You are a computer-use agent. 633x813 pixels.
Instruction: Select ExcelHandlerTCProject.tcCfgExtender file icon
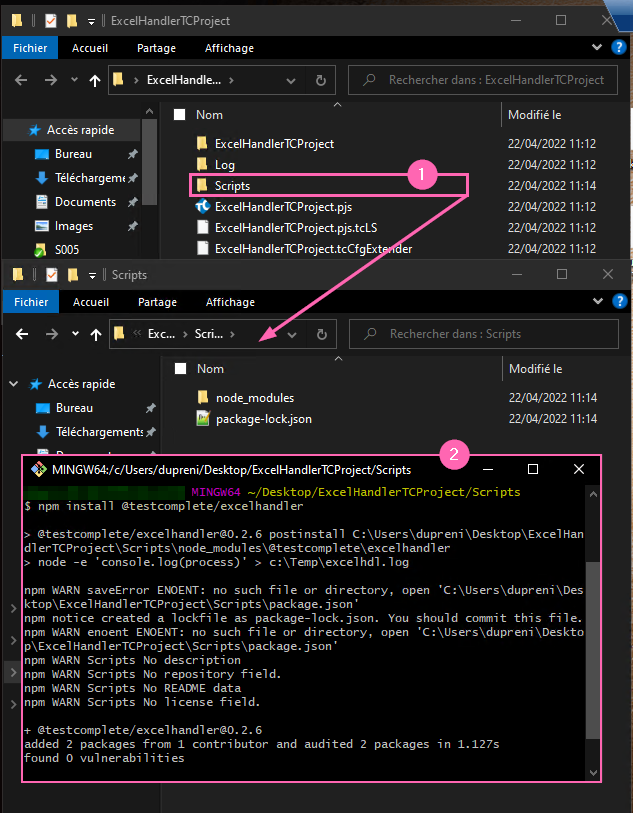pyautogui.click(x=202, y=248)
